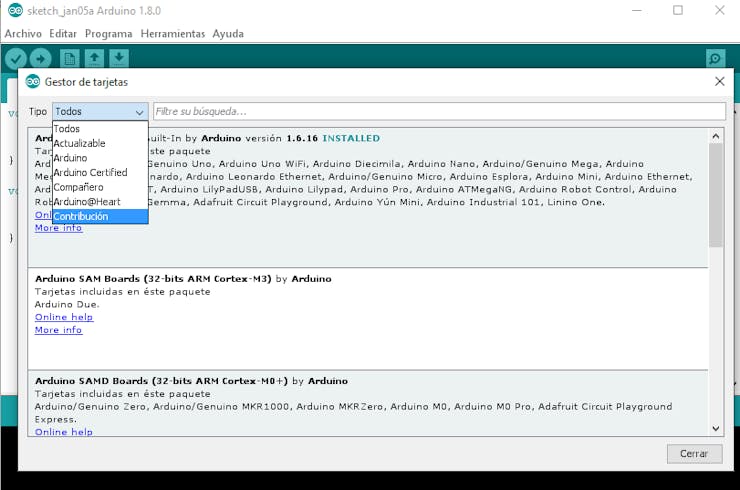The width and height of the screenshot is (740, 490).
Task: Click the Open sketch up-arrow icon
Action: click(94, 59)
